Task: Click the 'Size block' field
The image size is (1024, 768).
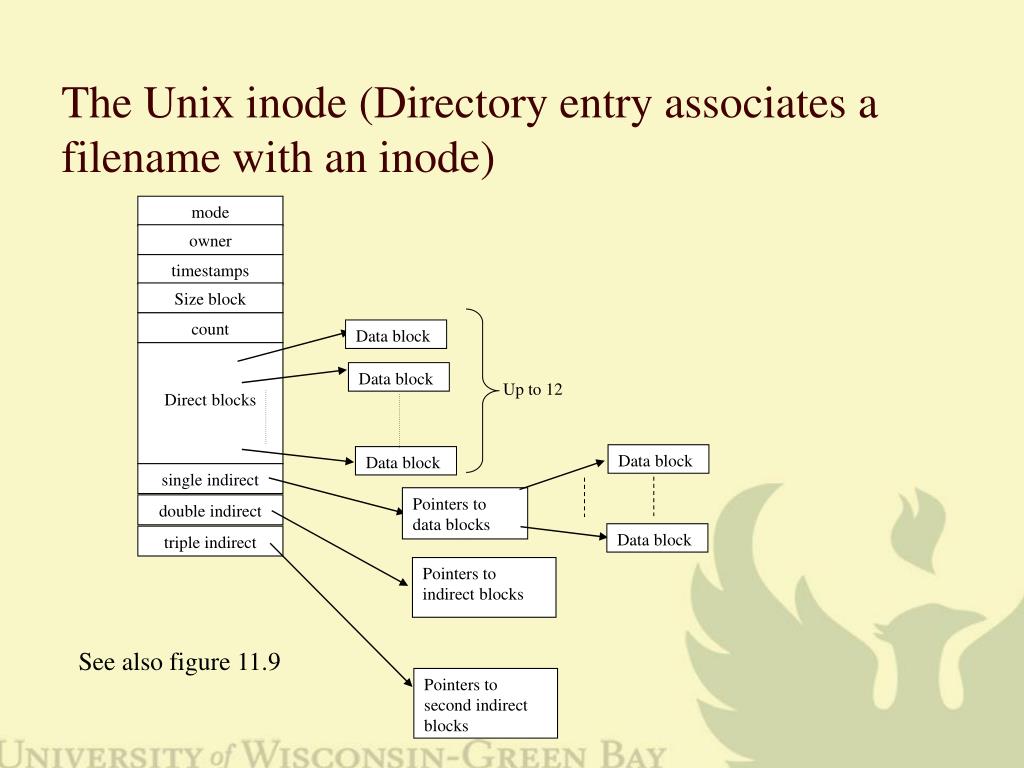Action: 210,298
